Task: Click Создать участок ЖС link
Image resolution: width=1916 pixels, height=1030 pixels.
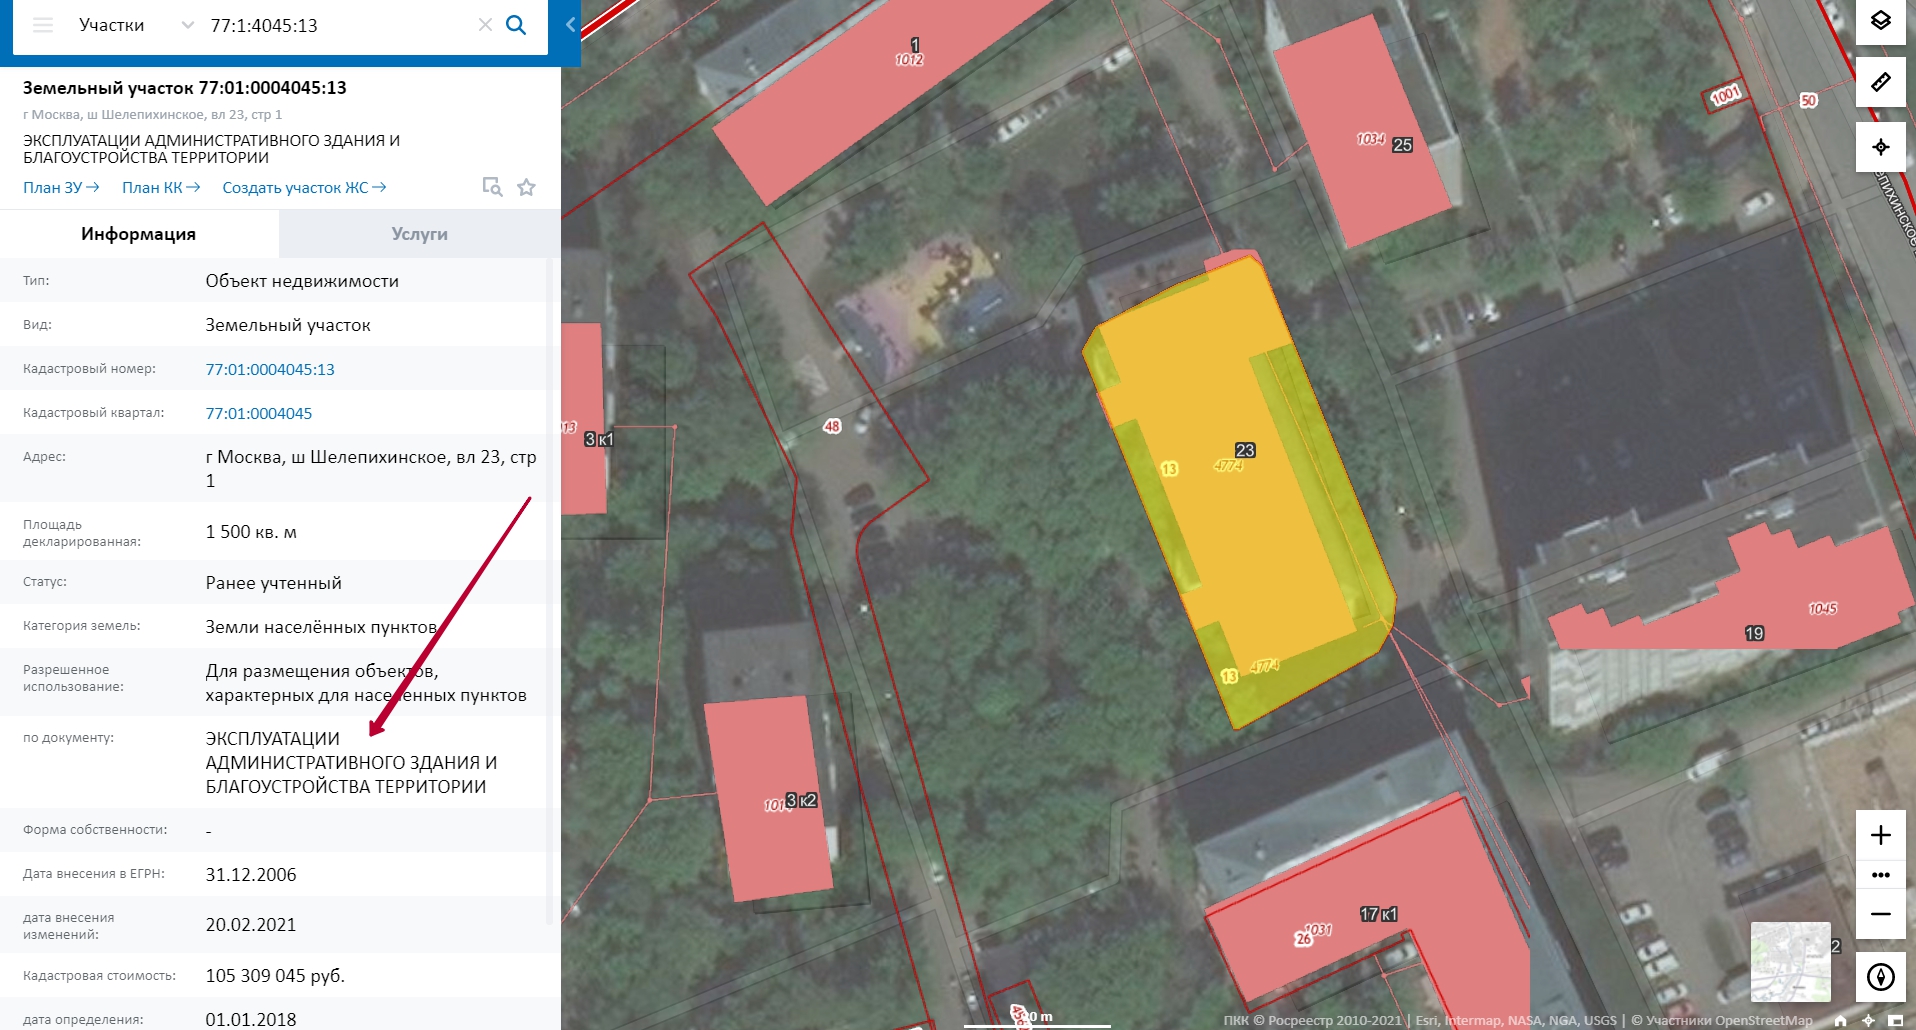Action: pyautogui.click(x=303, y=188)
